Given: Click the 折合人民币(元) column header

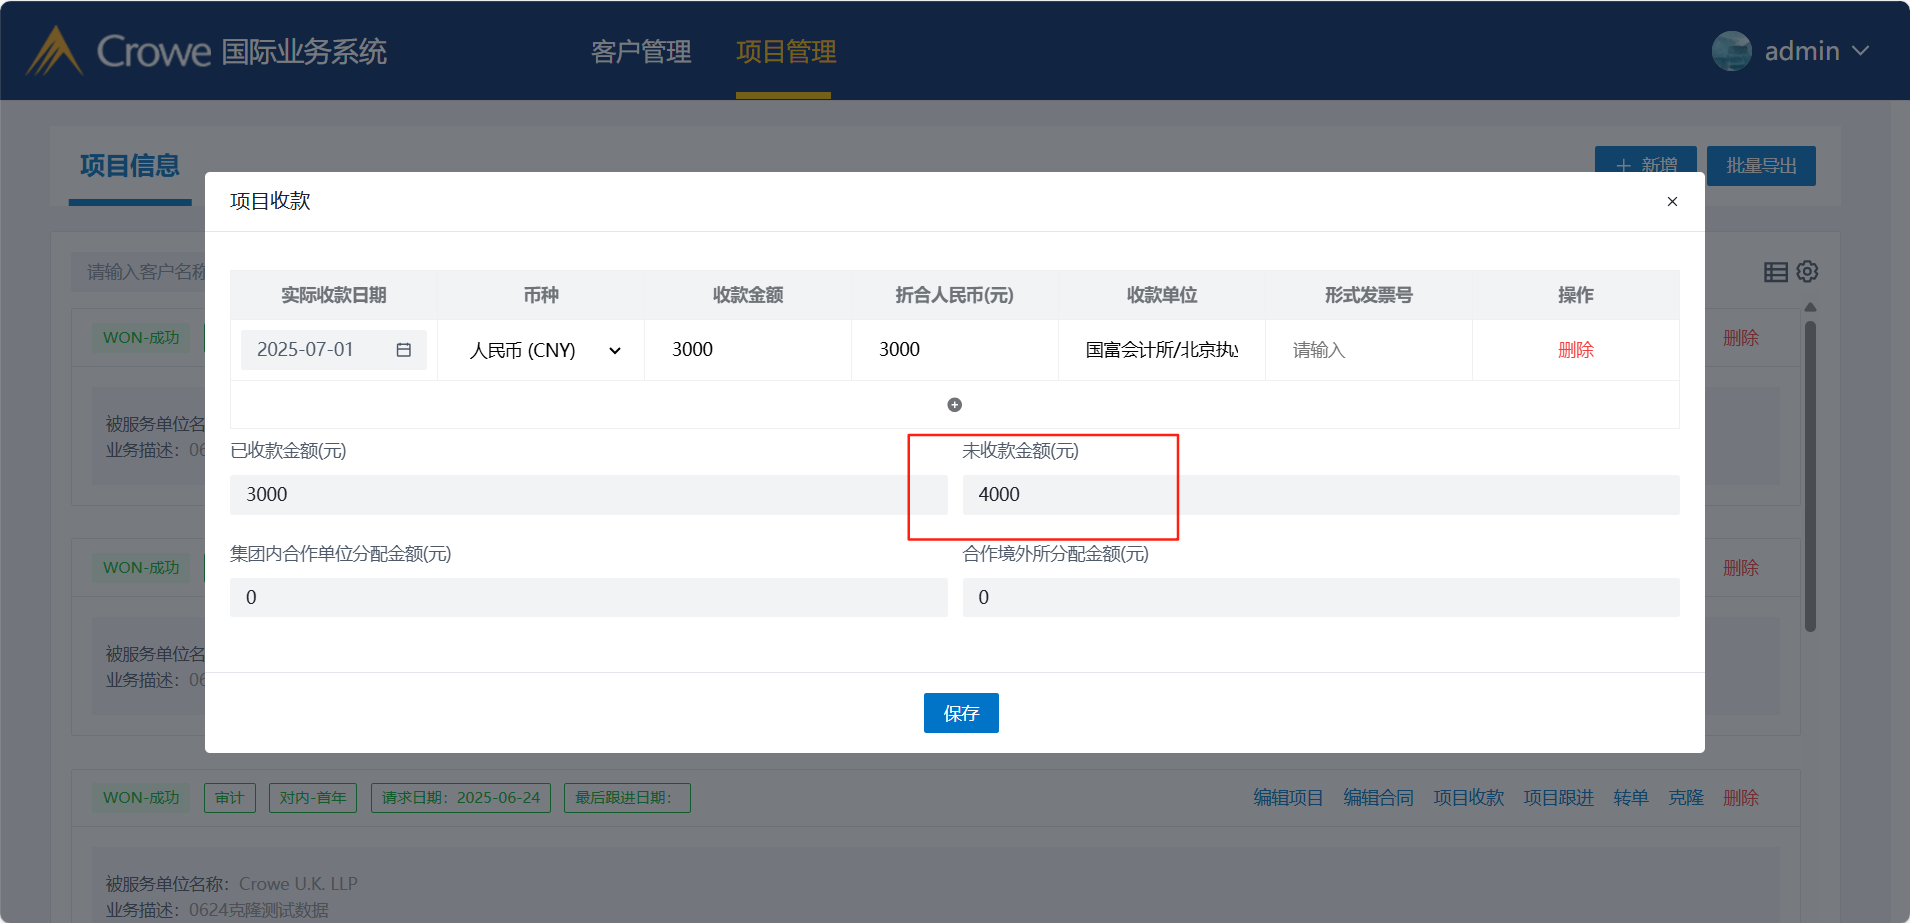Looking at the screenshot, I should 955,295.
